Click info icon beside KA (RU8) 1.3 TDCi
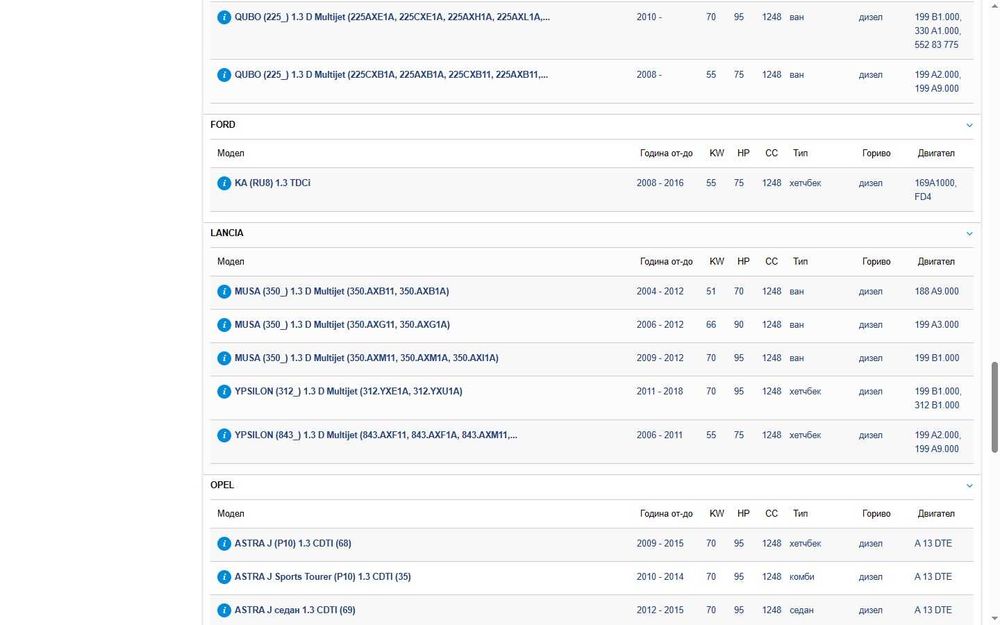The height and width of the screenshot is (625, 1000). click(224, 184)
